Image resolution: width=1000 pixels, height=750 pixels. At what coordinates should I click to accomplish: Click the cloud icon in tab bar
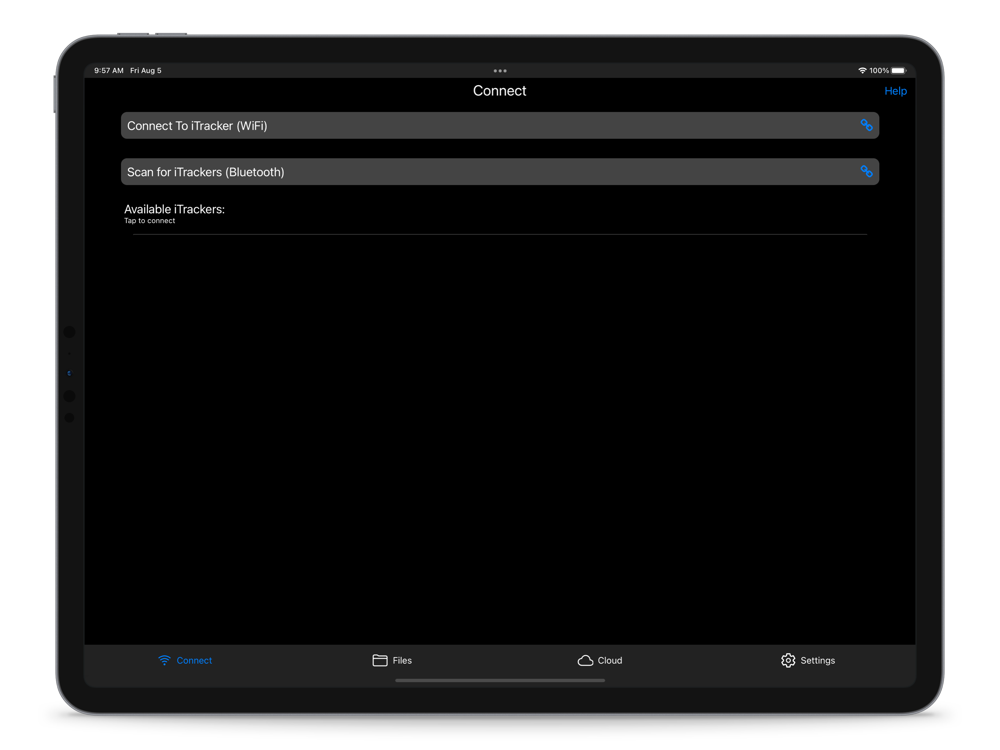[585, 660]
